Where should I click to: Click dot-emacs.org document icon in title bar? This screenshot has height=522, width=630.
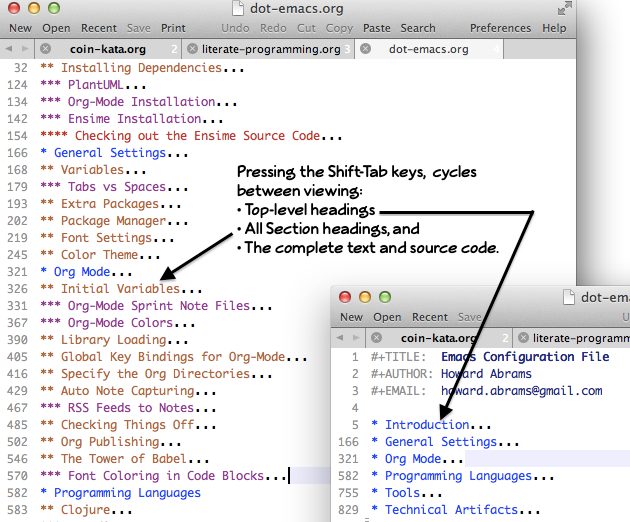(238, 8)
